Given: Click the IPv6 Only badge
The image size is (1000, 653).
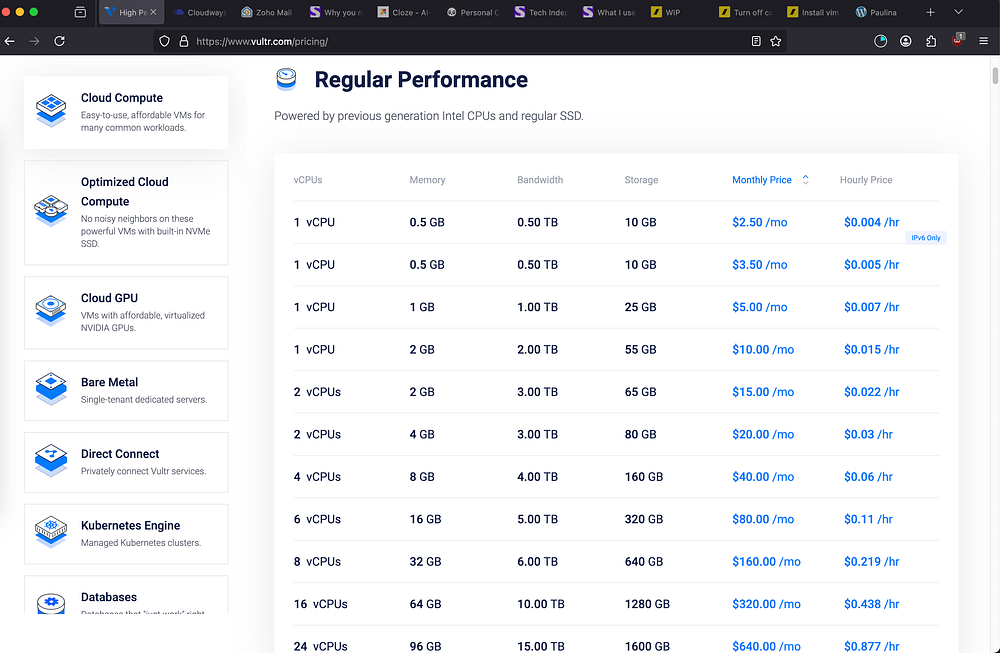Looking at the screenshot, I should tap(925, 238).
